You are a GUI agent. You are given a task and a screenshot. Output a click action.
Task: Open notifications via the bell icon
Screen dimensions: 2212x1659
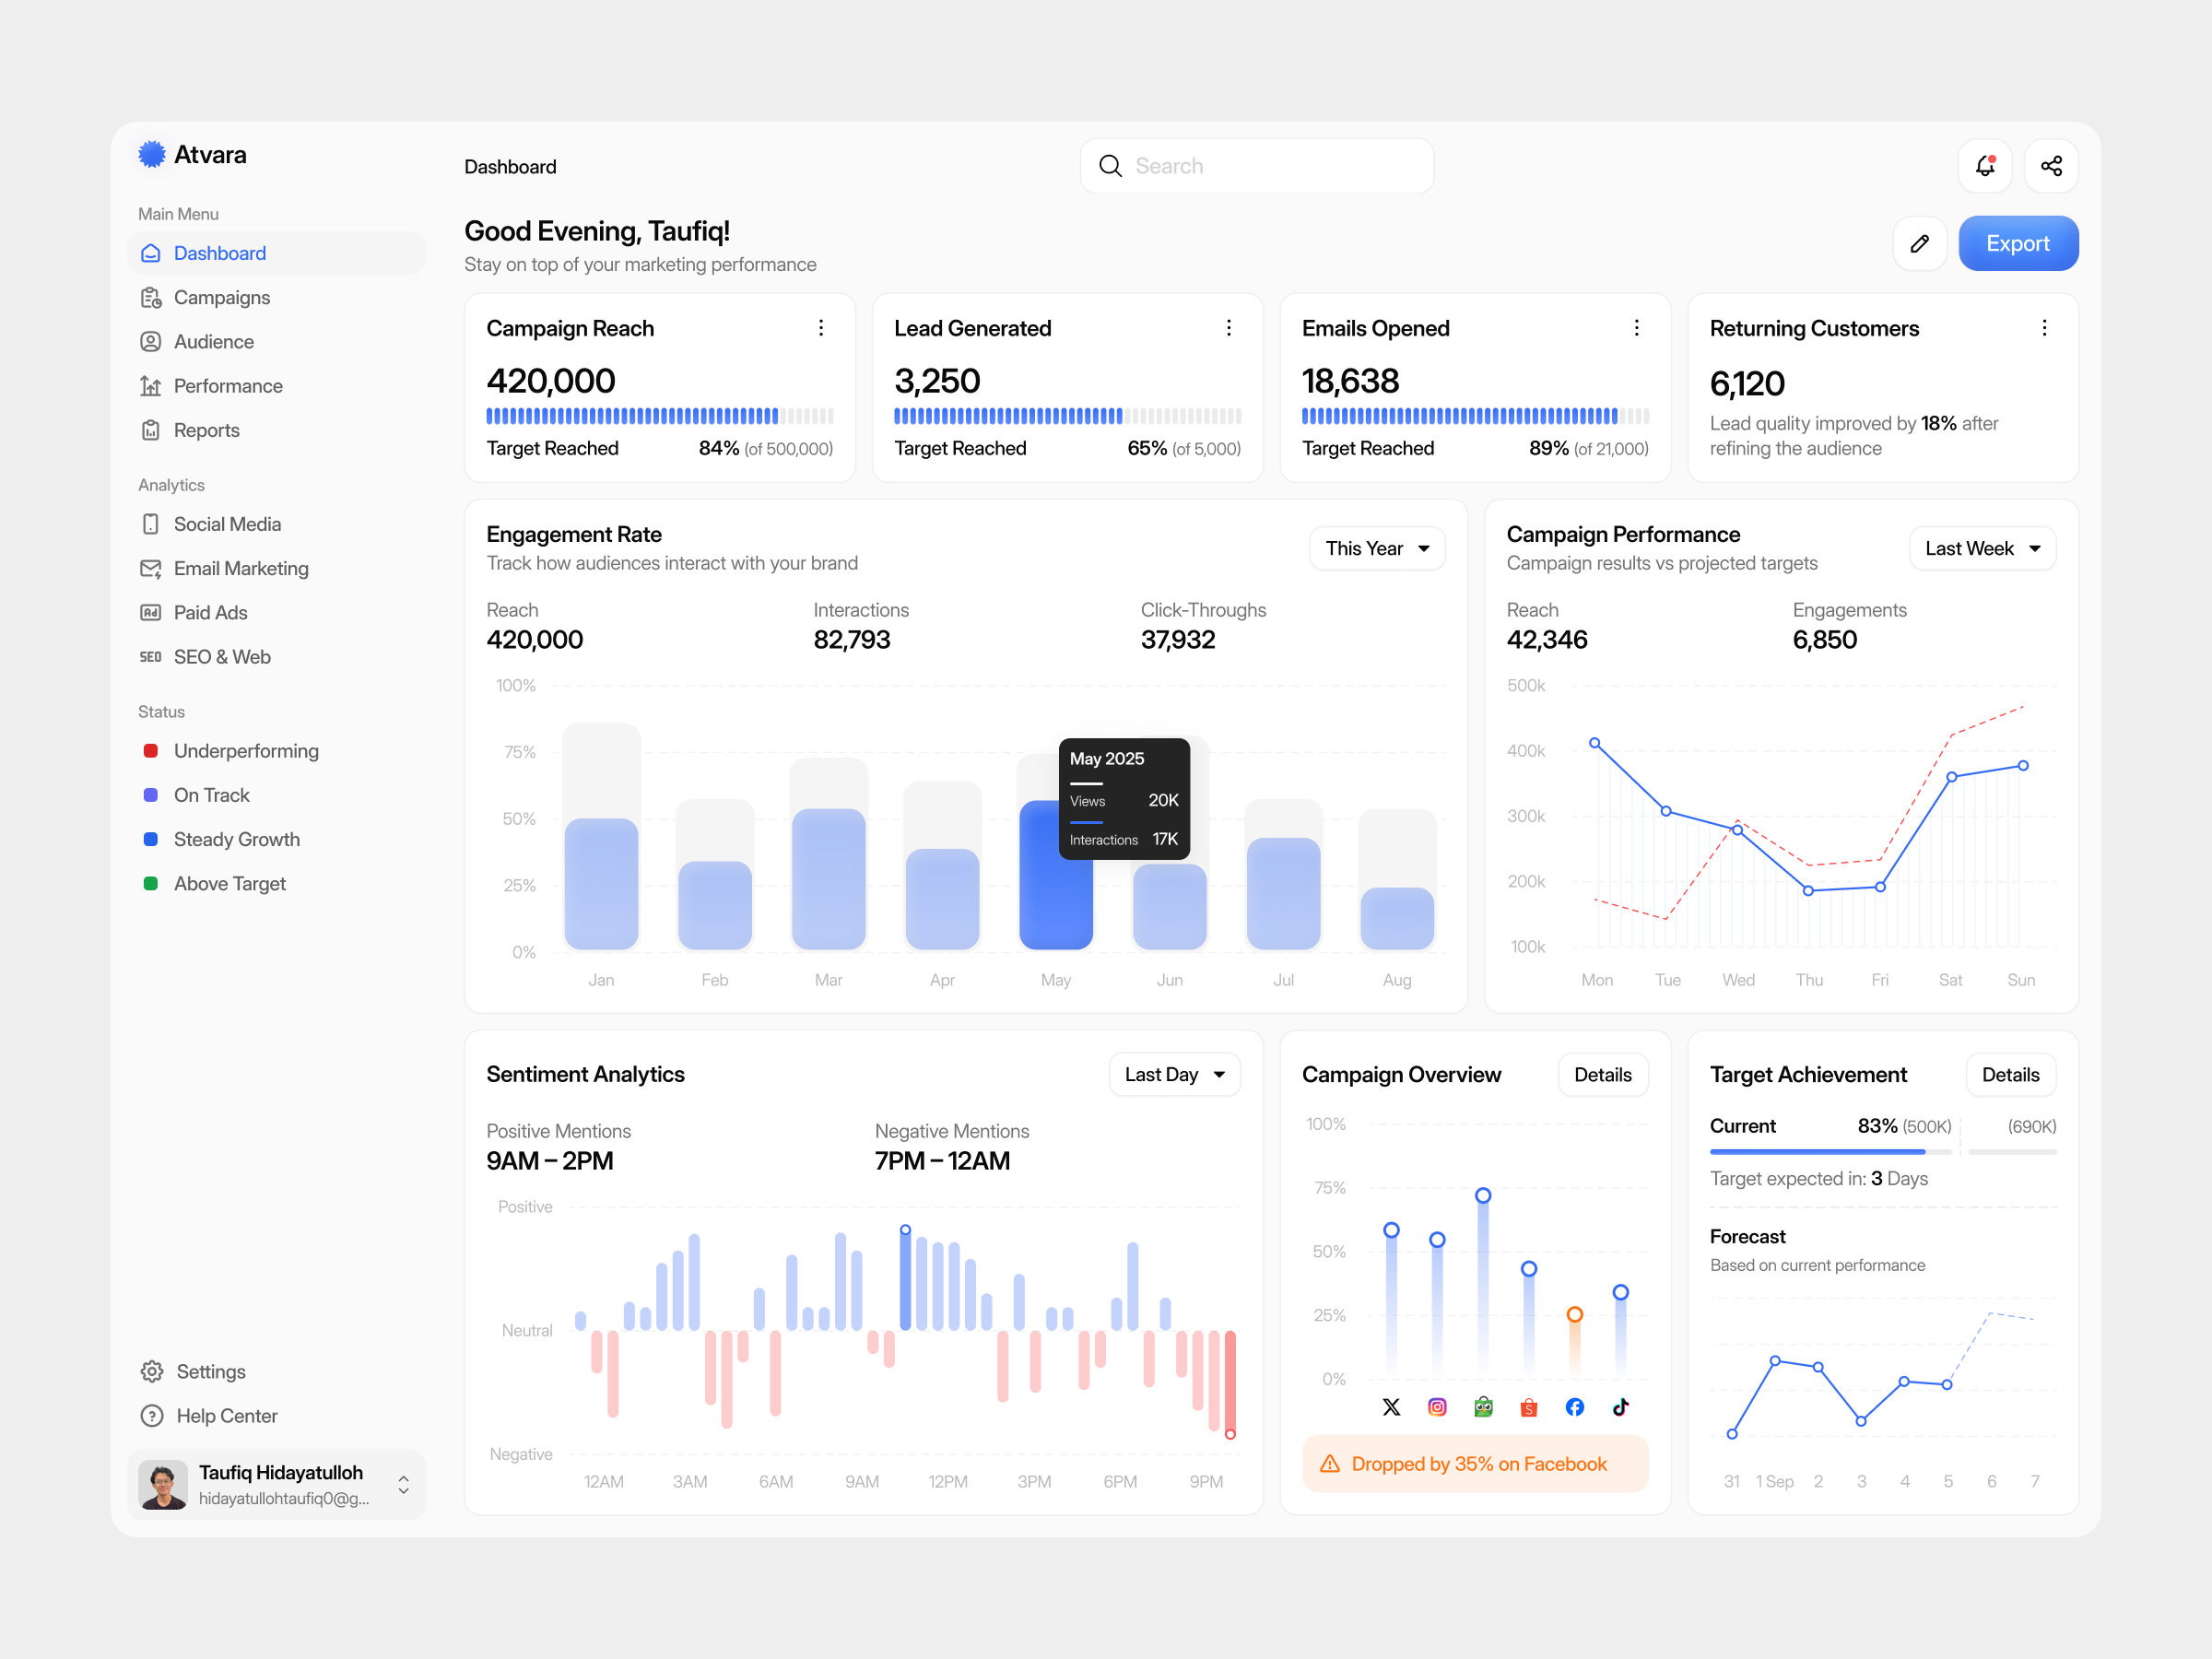coord(1985,165)
